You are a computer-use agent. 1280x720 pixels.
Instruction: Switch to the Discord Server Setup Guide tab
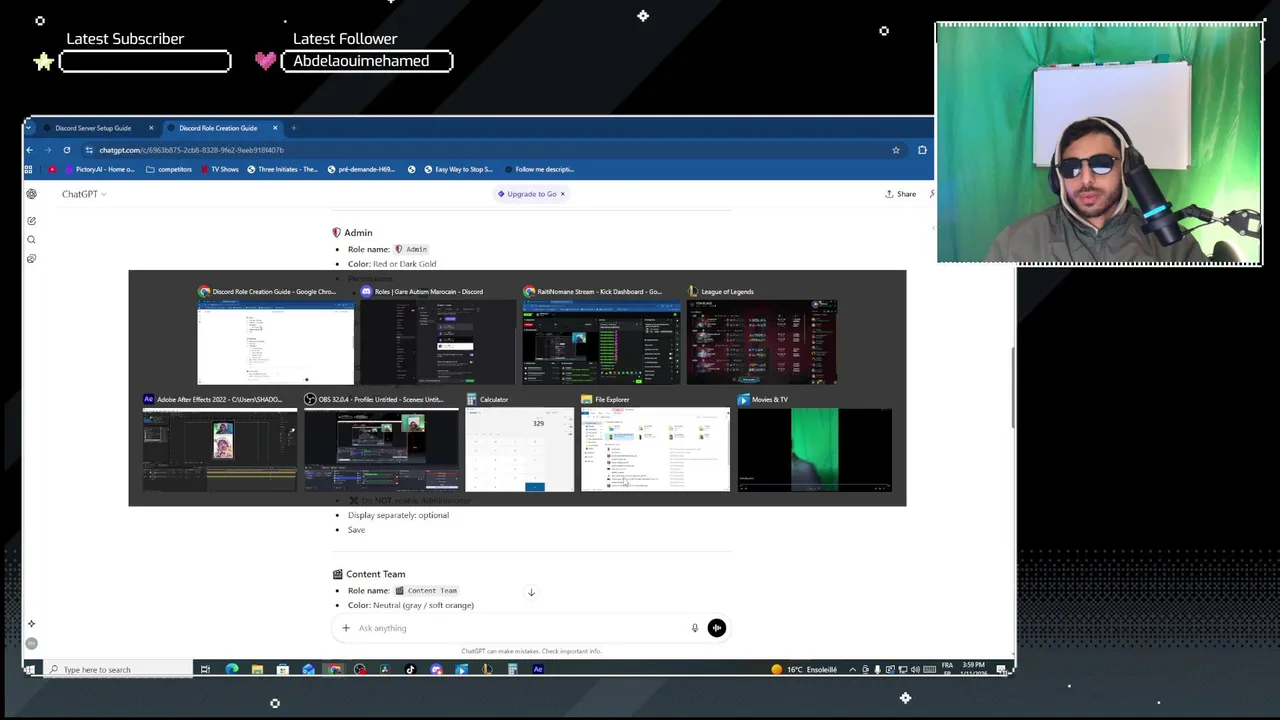(x=93, y=128)
